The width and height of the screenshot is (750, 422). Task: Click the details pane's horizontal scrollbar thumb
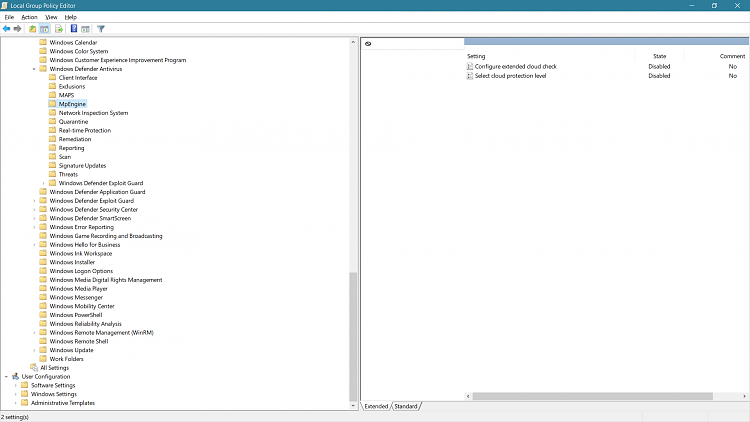pos(593,396)
